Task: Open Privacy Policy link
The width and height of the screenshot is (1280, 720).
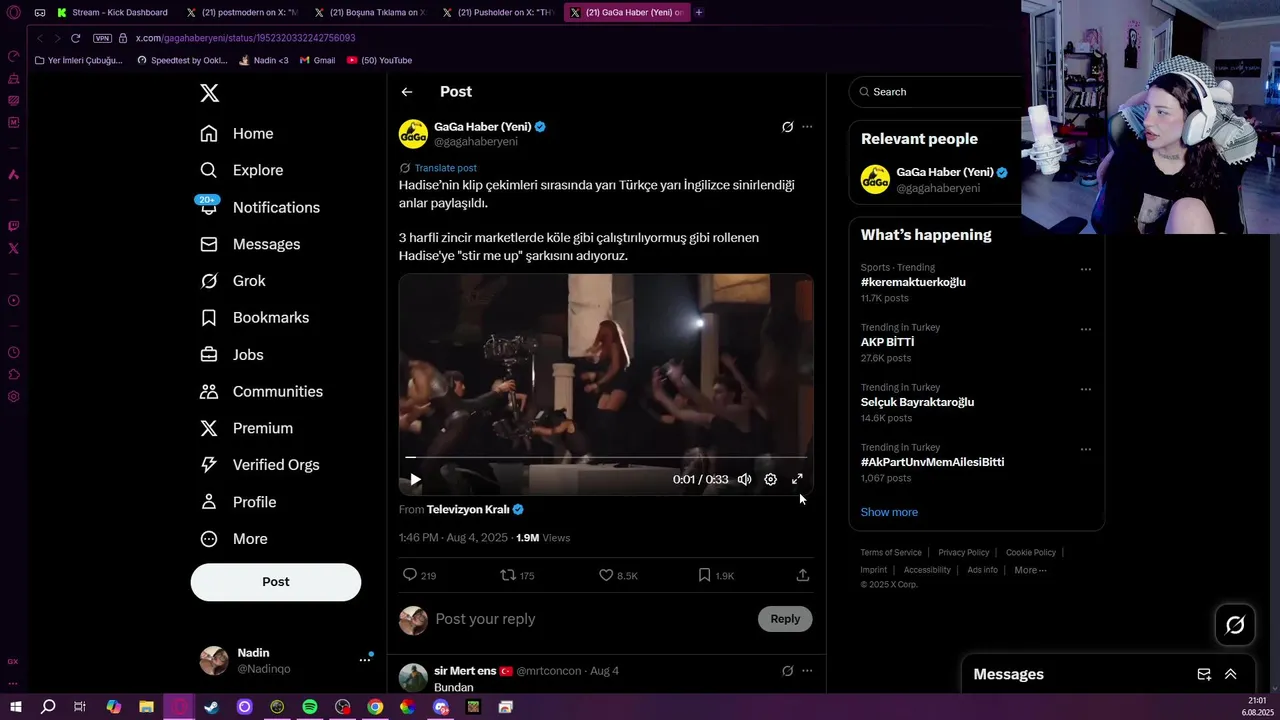Action: click(x=963, y=552)
